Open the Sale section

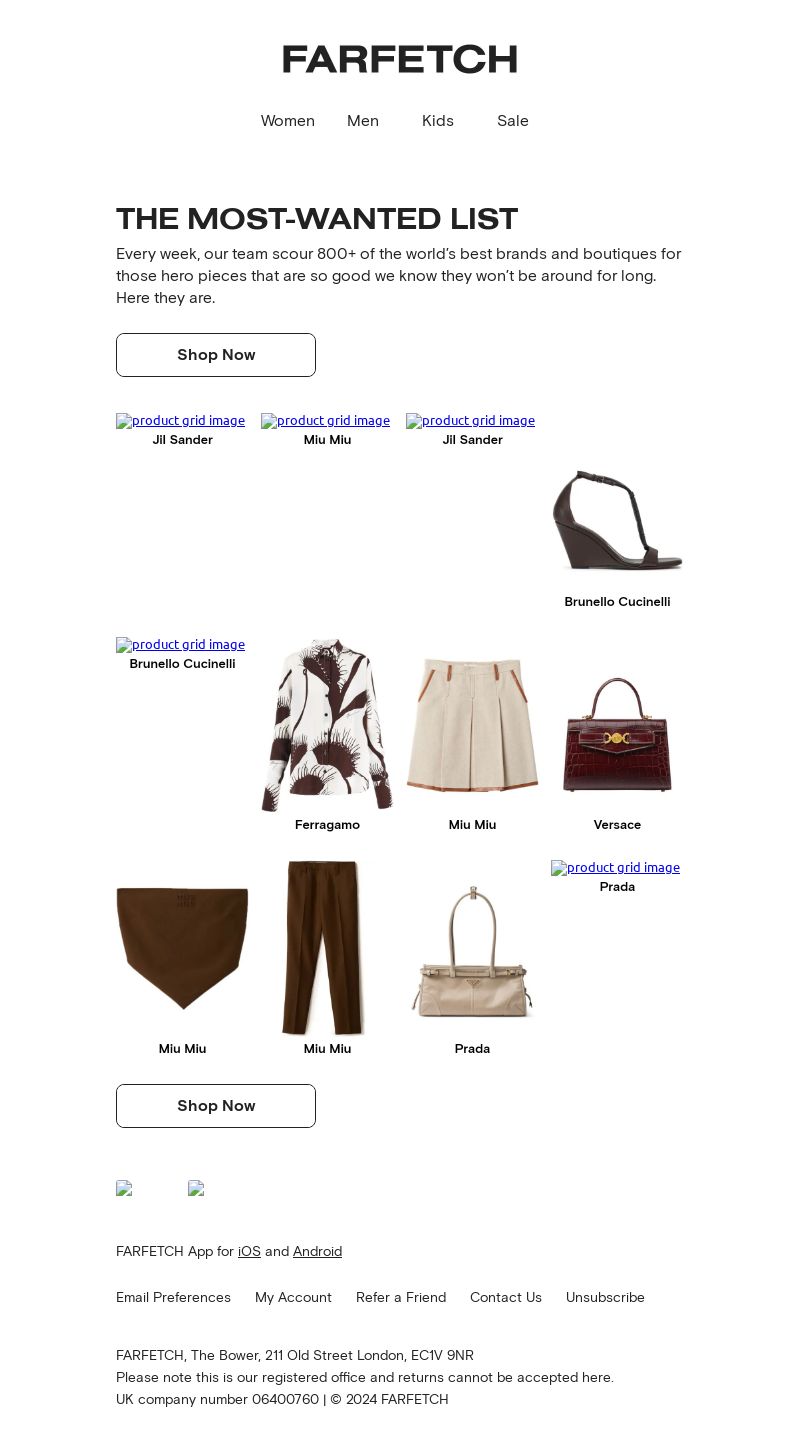pos(513,121)
